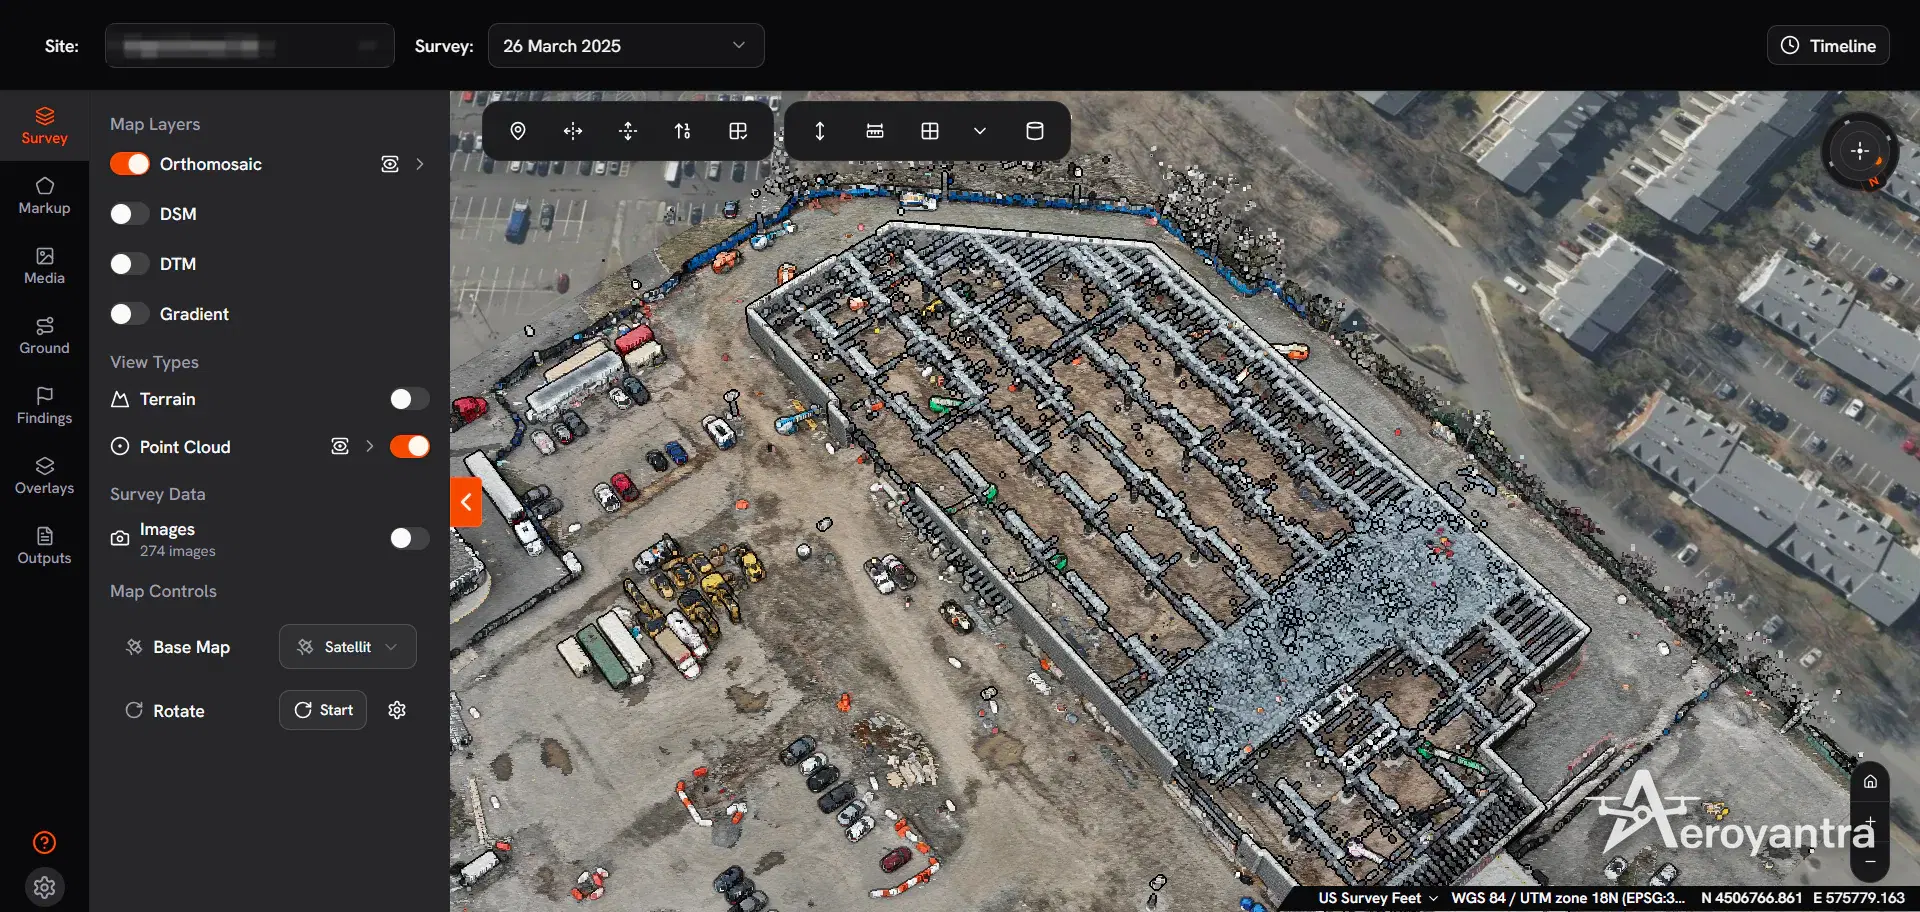Turn off the Orthomosaic layer toggle

click(130, 164)
